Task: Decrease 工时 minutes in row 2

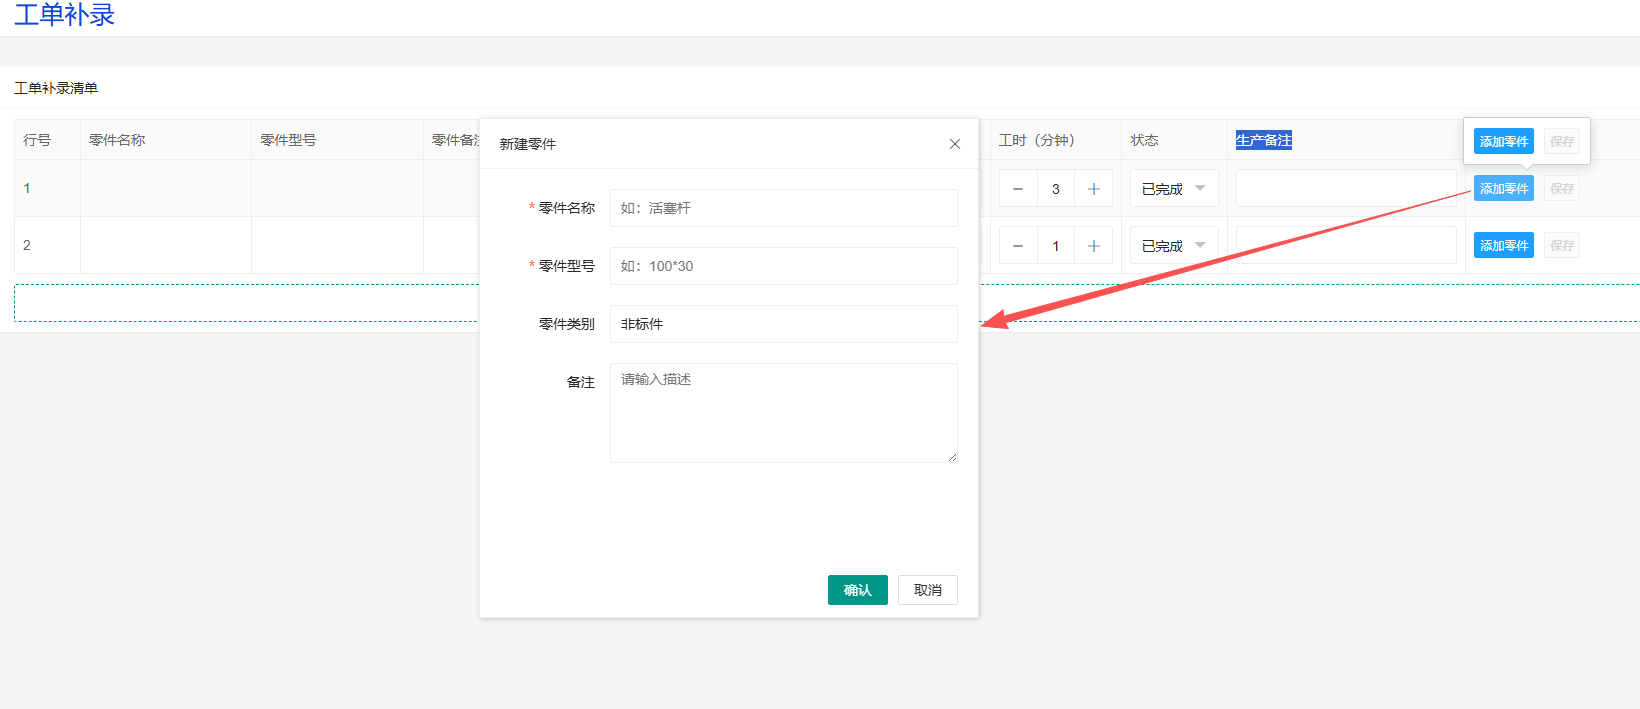Action: (1018, 246)
